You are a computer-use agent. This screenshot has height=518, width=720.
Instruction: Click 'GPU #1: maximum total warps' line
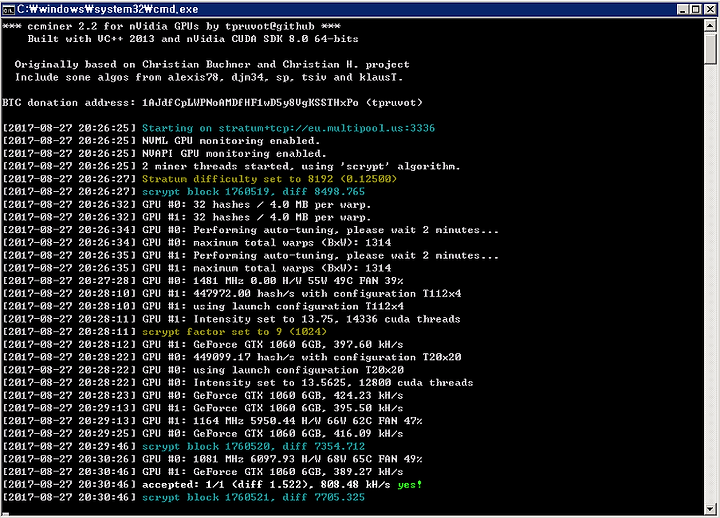click(x=197, y=268)
